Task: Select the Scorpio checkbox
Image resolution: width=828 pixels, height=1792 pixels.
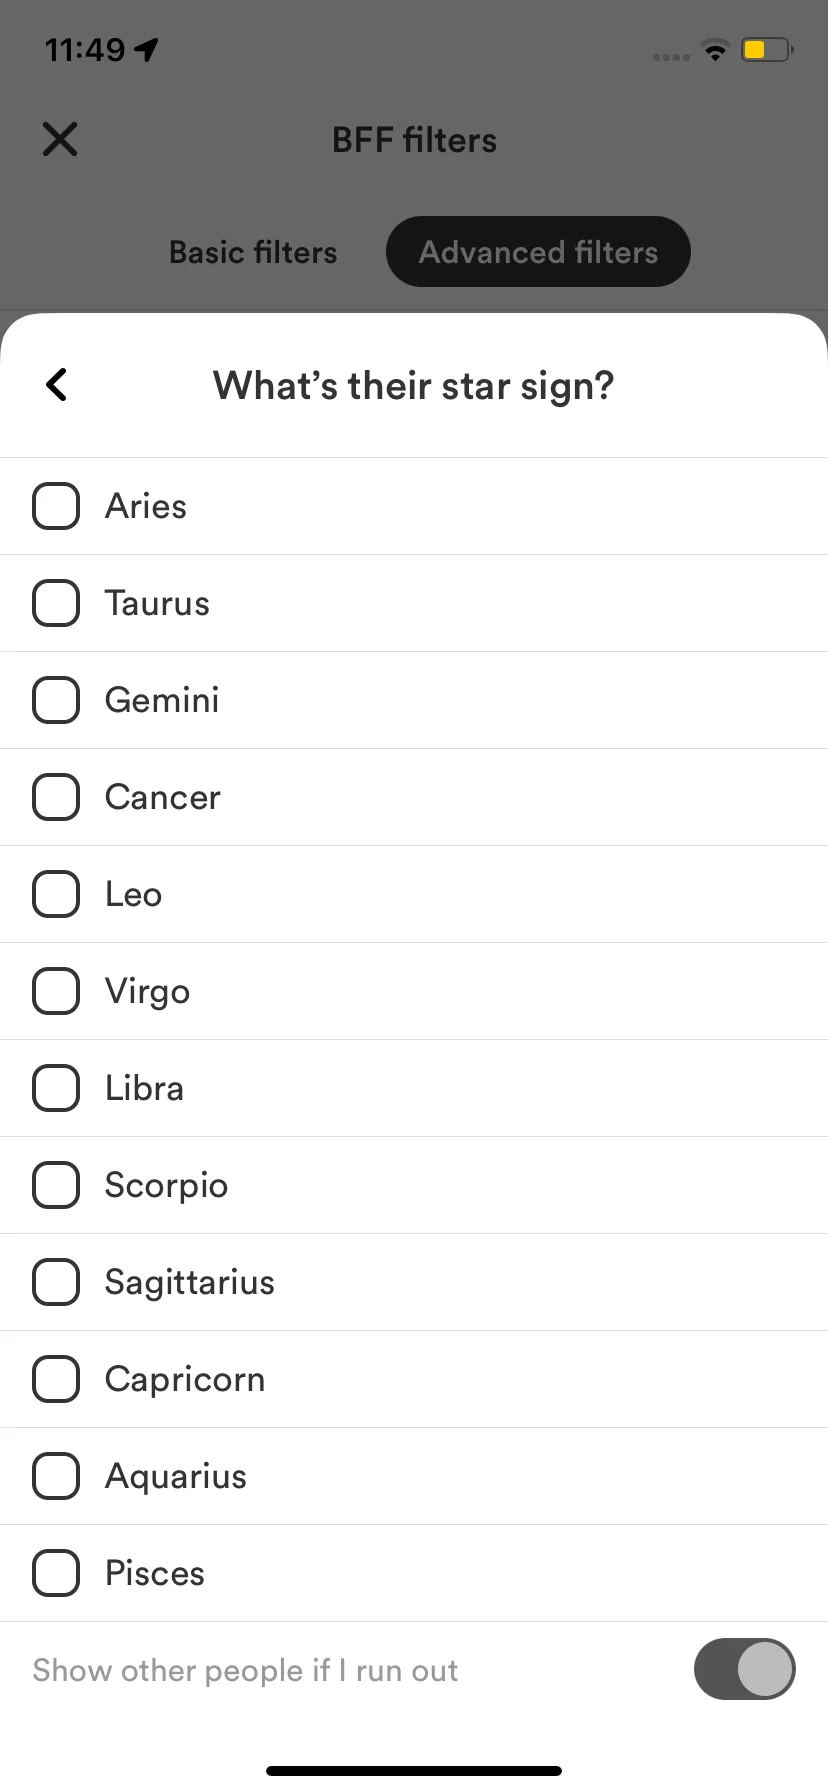Action: click(x=56, y=1185)
